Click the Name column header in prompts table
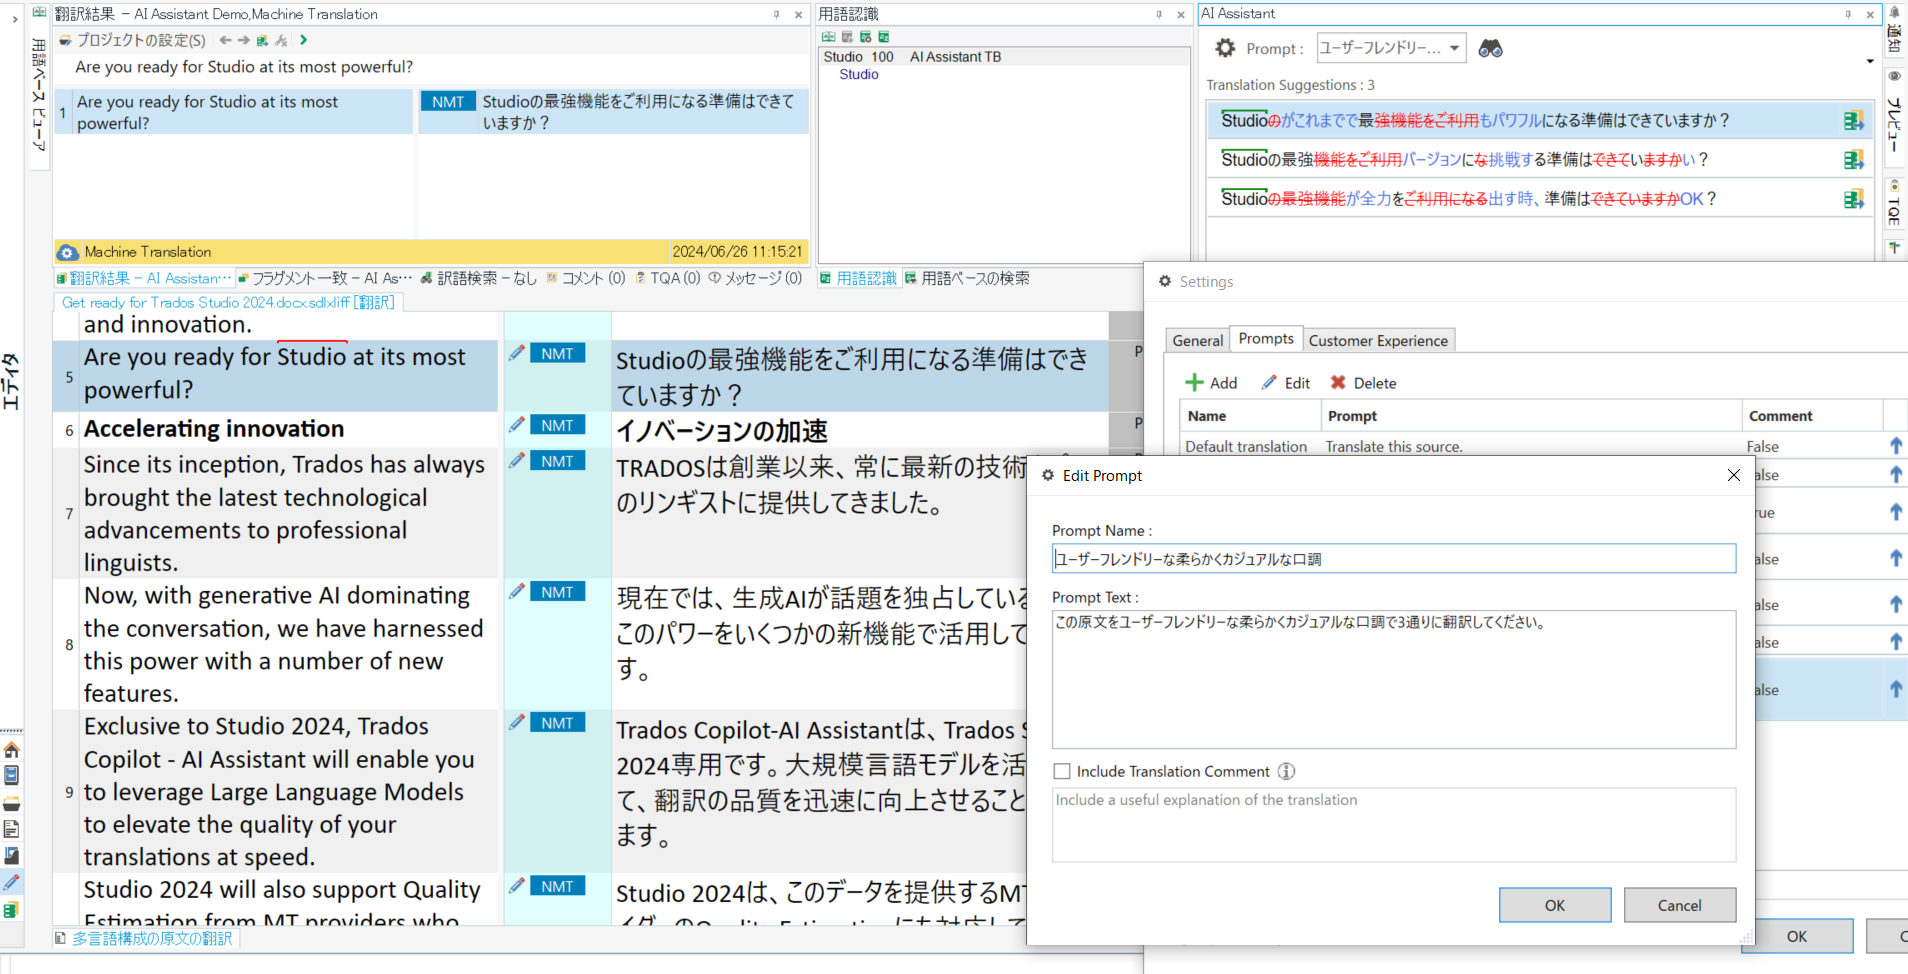The width and height of the screenshot is (1908, 974). (1251, 416)
